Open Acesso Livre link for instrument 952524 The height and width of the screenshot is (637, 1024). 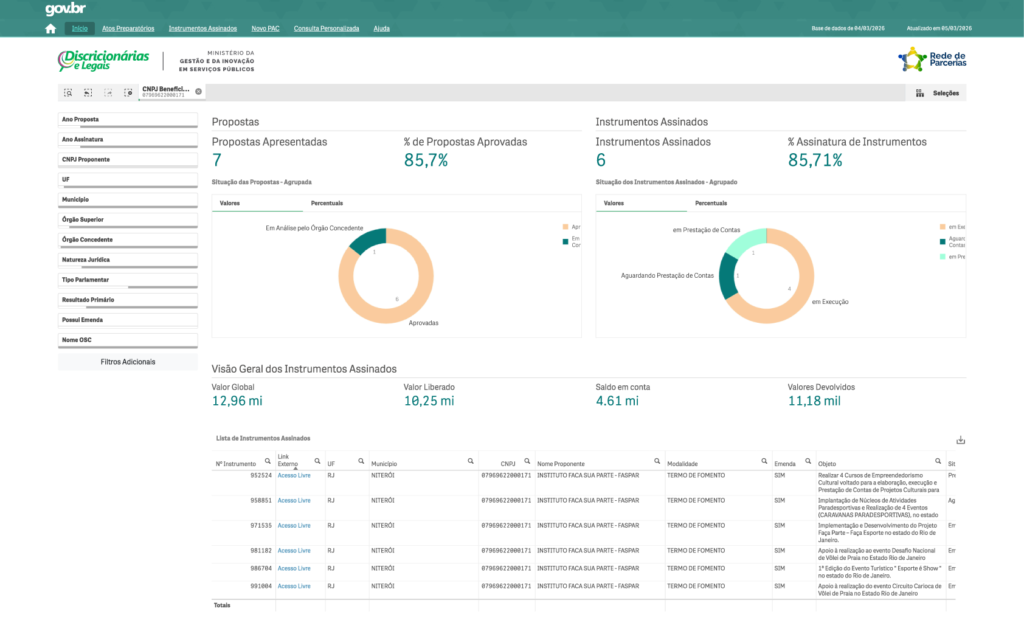pyautogui.click(x=294, y=475)
